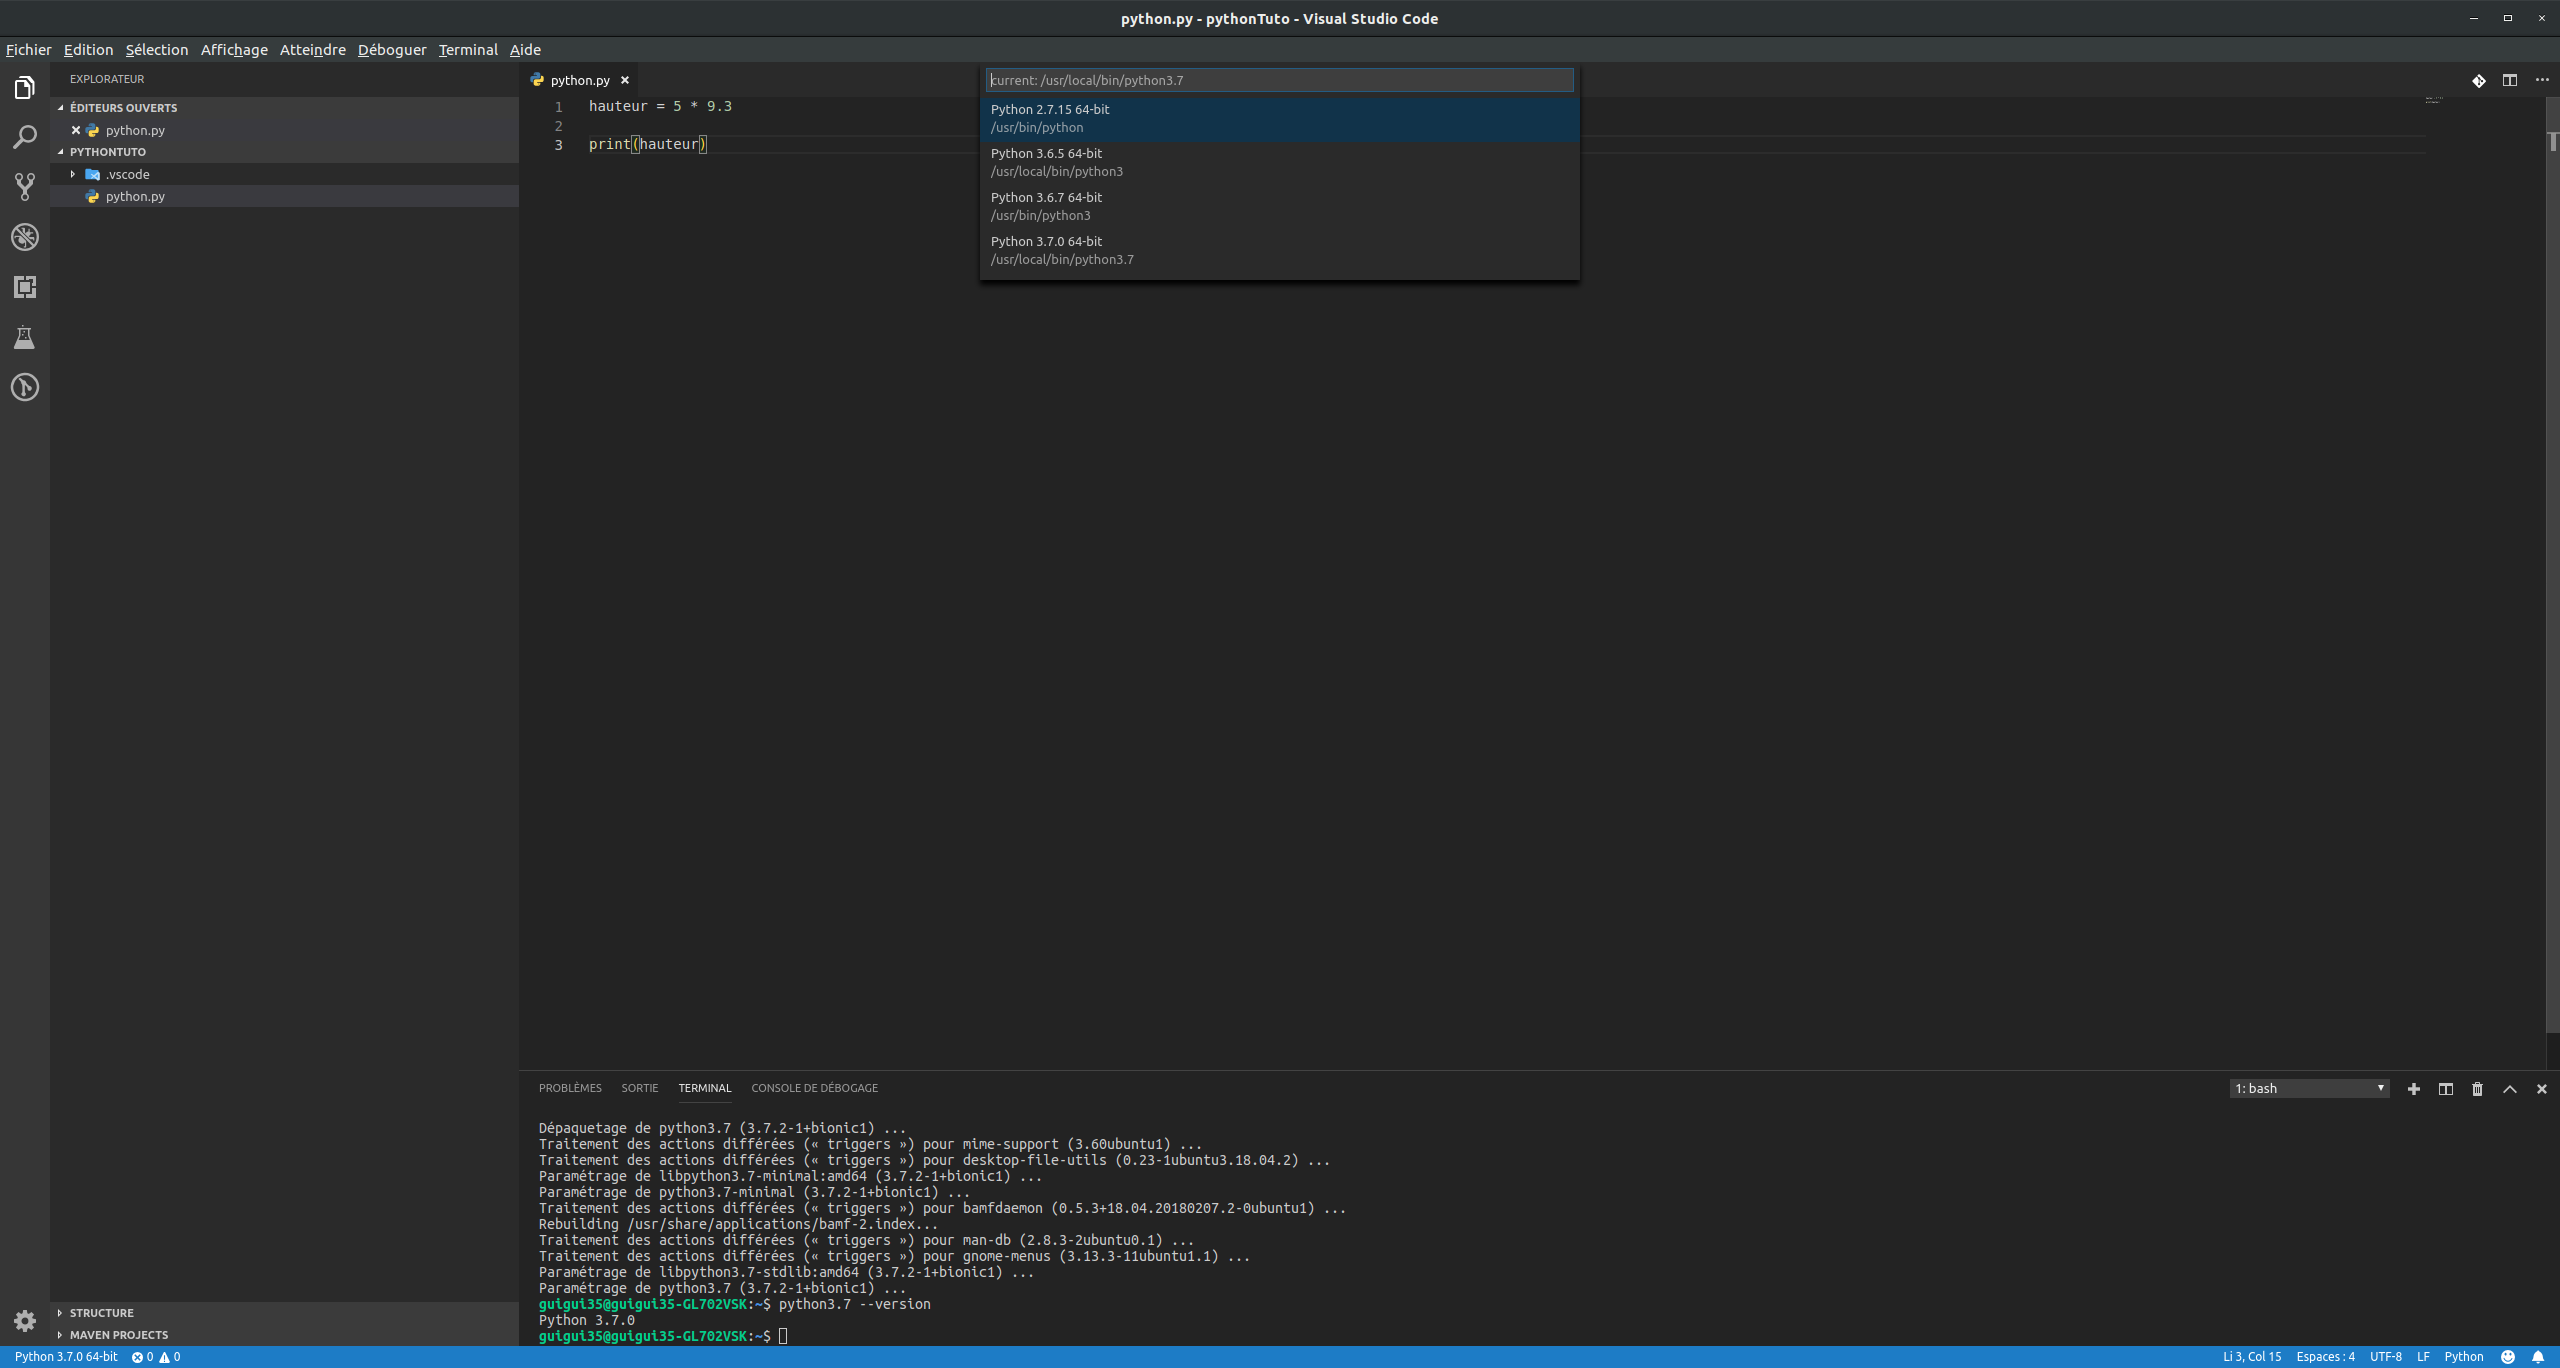Click line 1 code hauteur = 5 * 9.3

660,106
